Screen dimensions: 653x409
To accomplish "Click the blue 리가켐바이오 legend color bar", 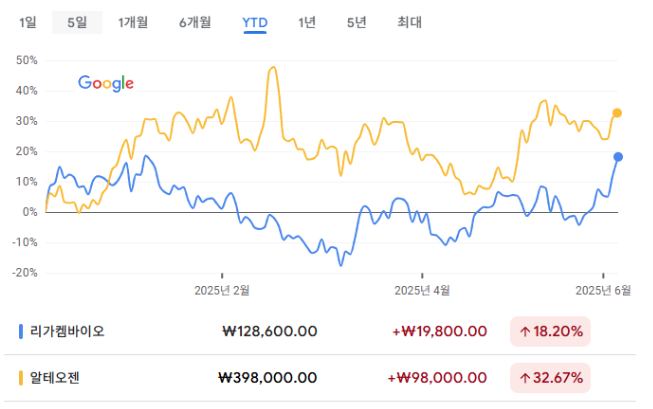I will [x=21, y=332].
